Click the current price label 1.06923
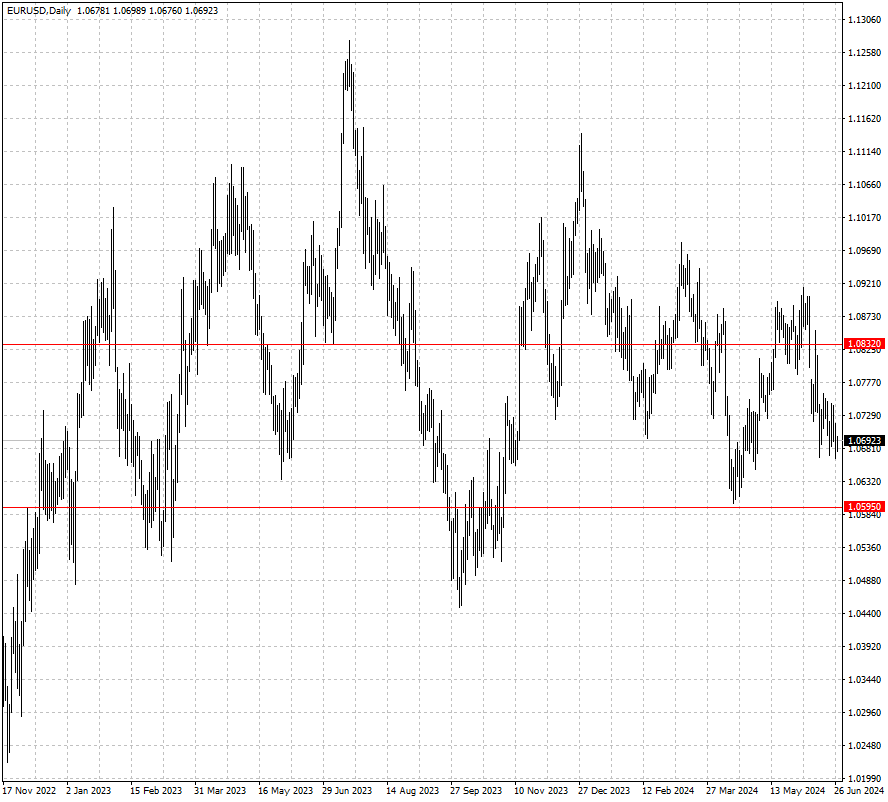 click(x=864, y=441)
